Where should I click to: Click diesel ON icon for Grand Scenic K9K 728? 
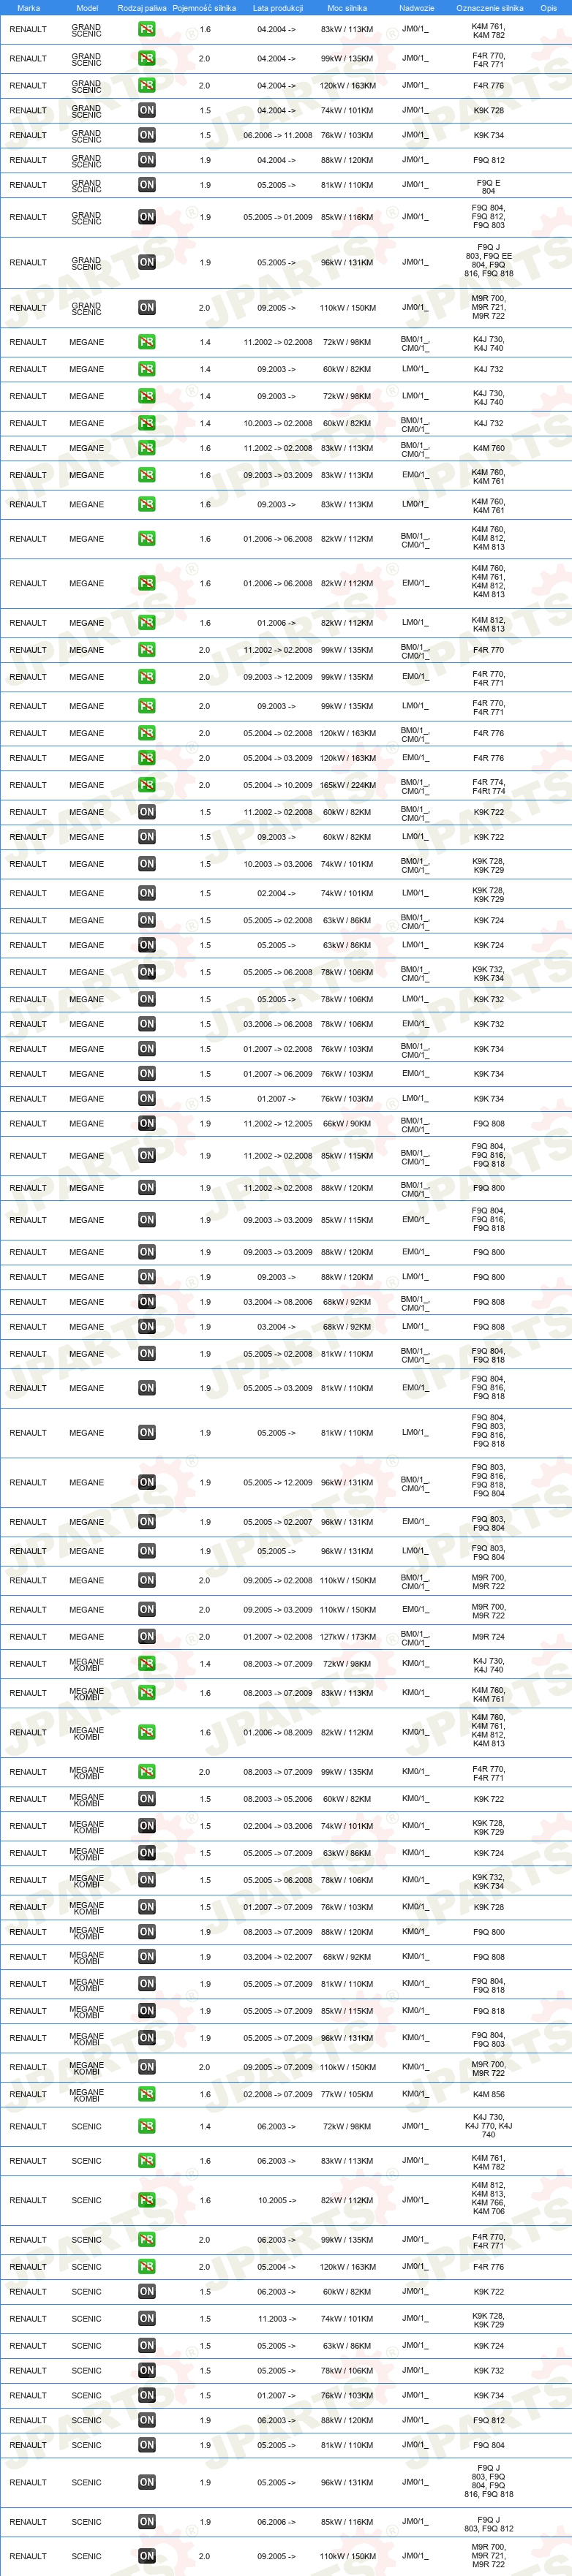(x=147, y=110)
